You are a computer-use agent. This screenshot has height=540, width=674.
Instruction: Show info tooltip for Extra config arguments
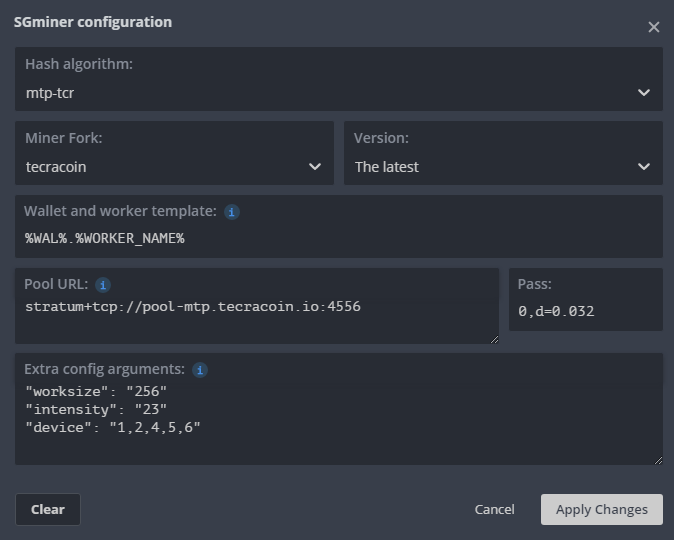tap(200, 370)
